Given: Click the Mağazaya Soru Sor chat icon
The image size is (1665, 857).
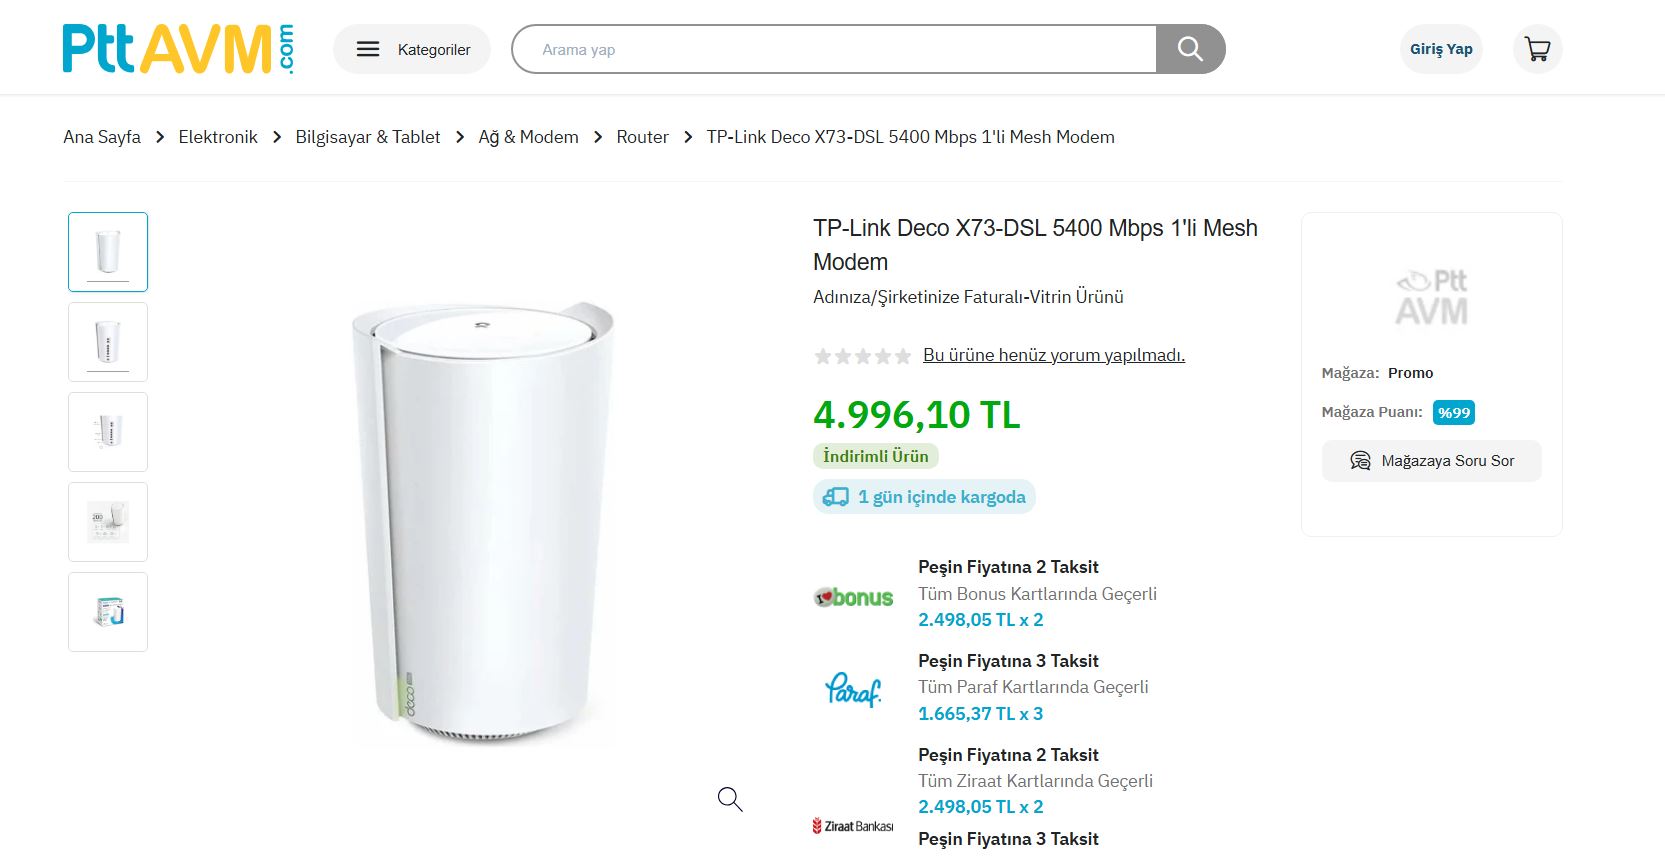Looking at the screenshot, I should [x=1360, y=461].
